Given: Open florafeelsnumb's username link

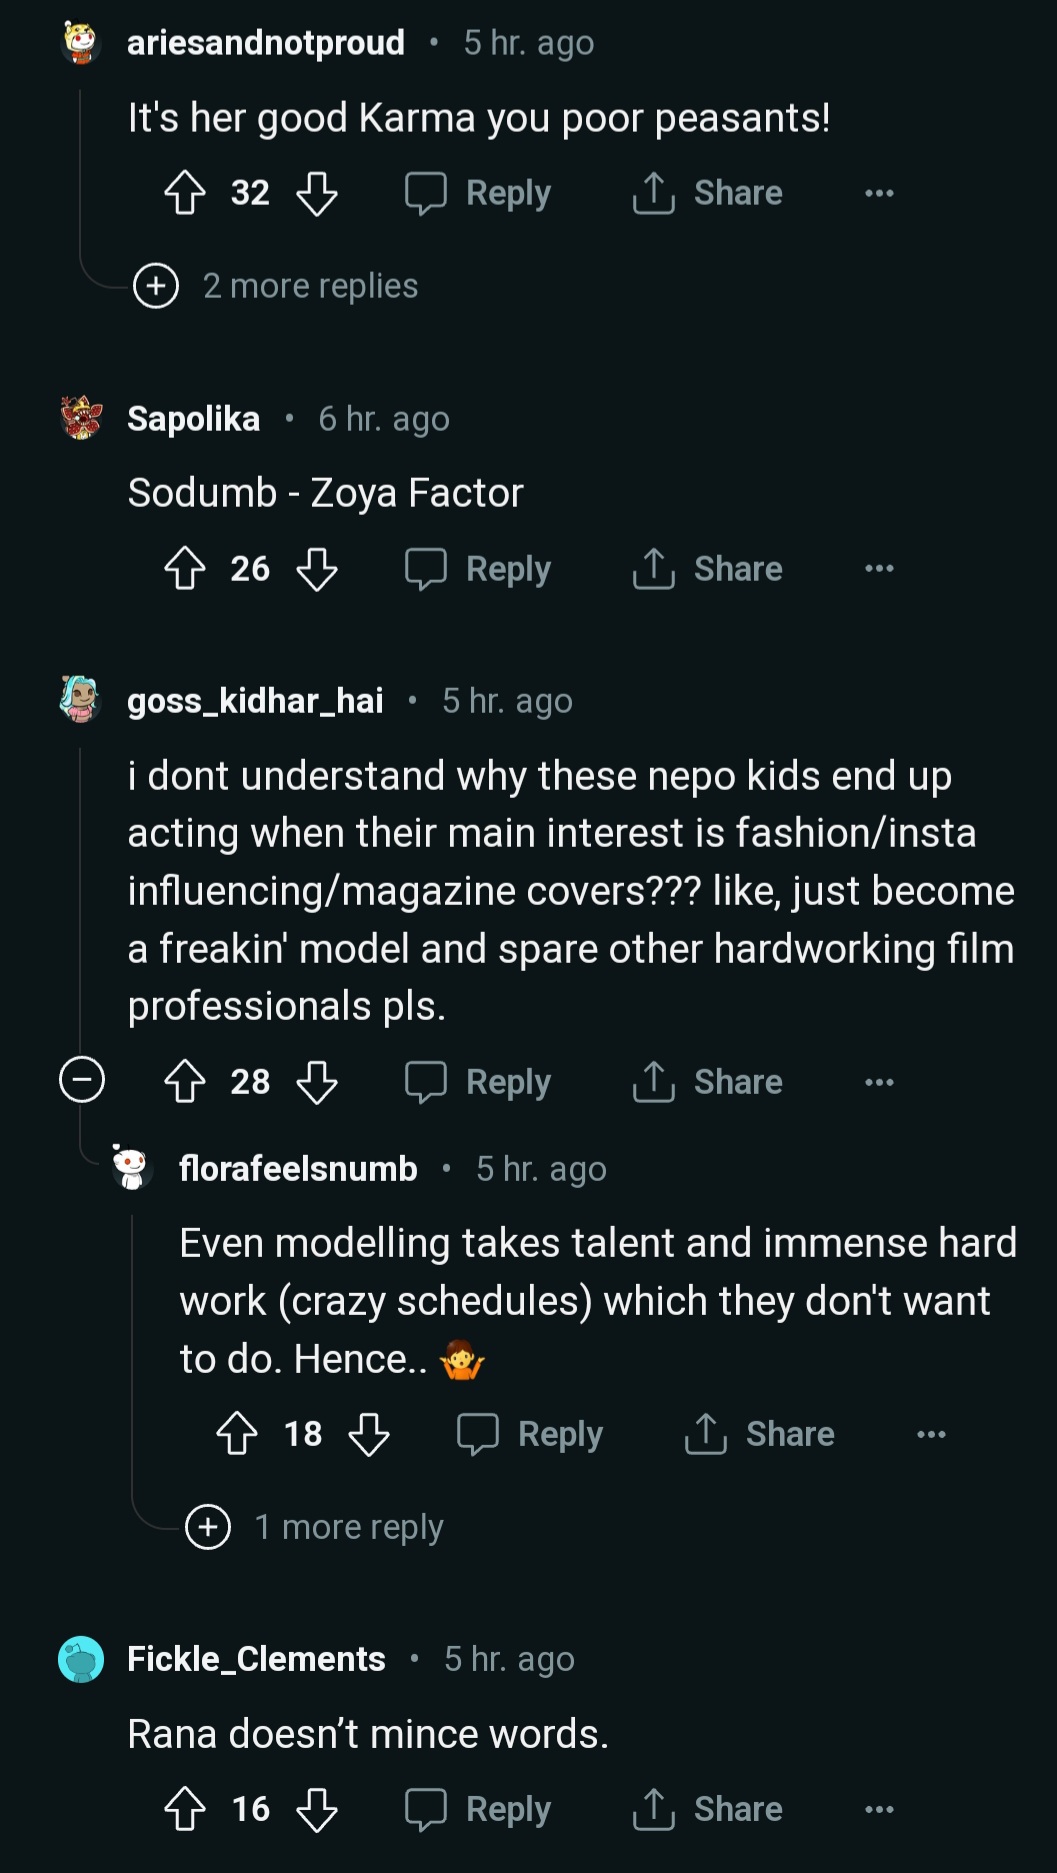Looking at the screenshot, I should 298,1168.
